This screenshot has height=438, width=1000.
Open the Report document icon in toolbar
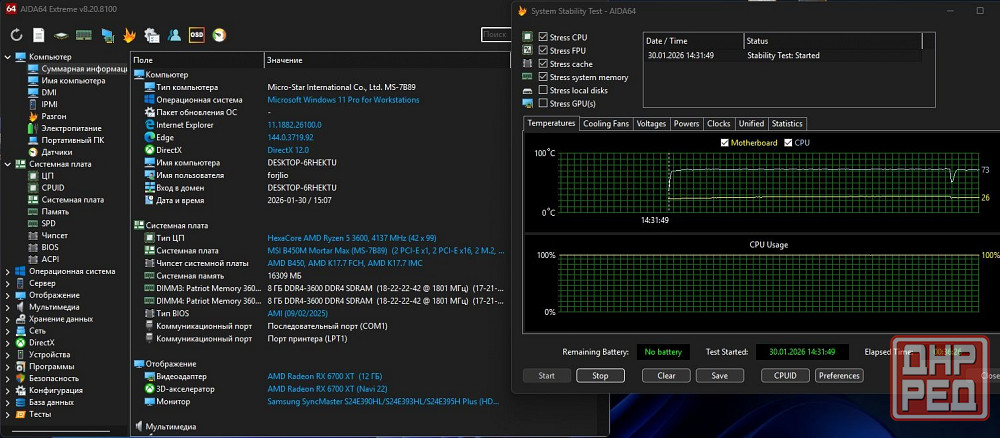40,35
